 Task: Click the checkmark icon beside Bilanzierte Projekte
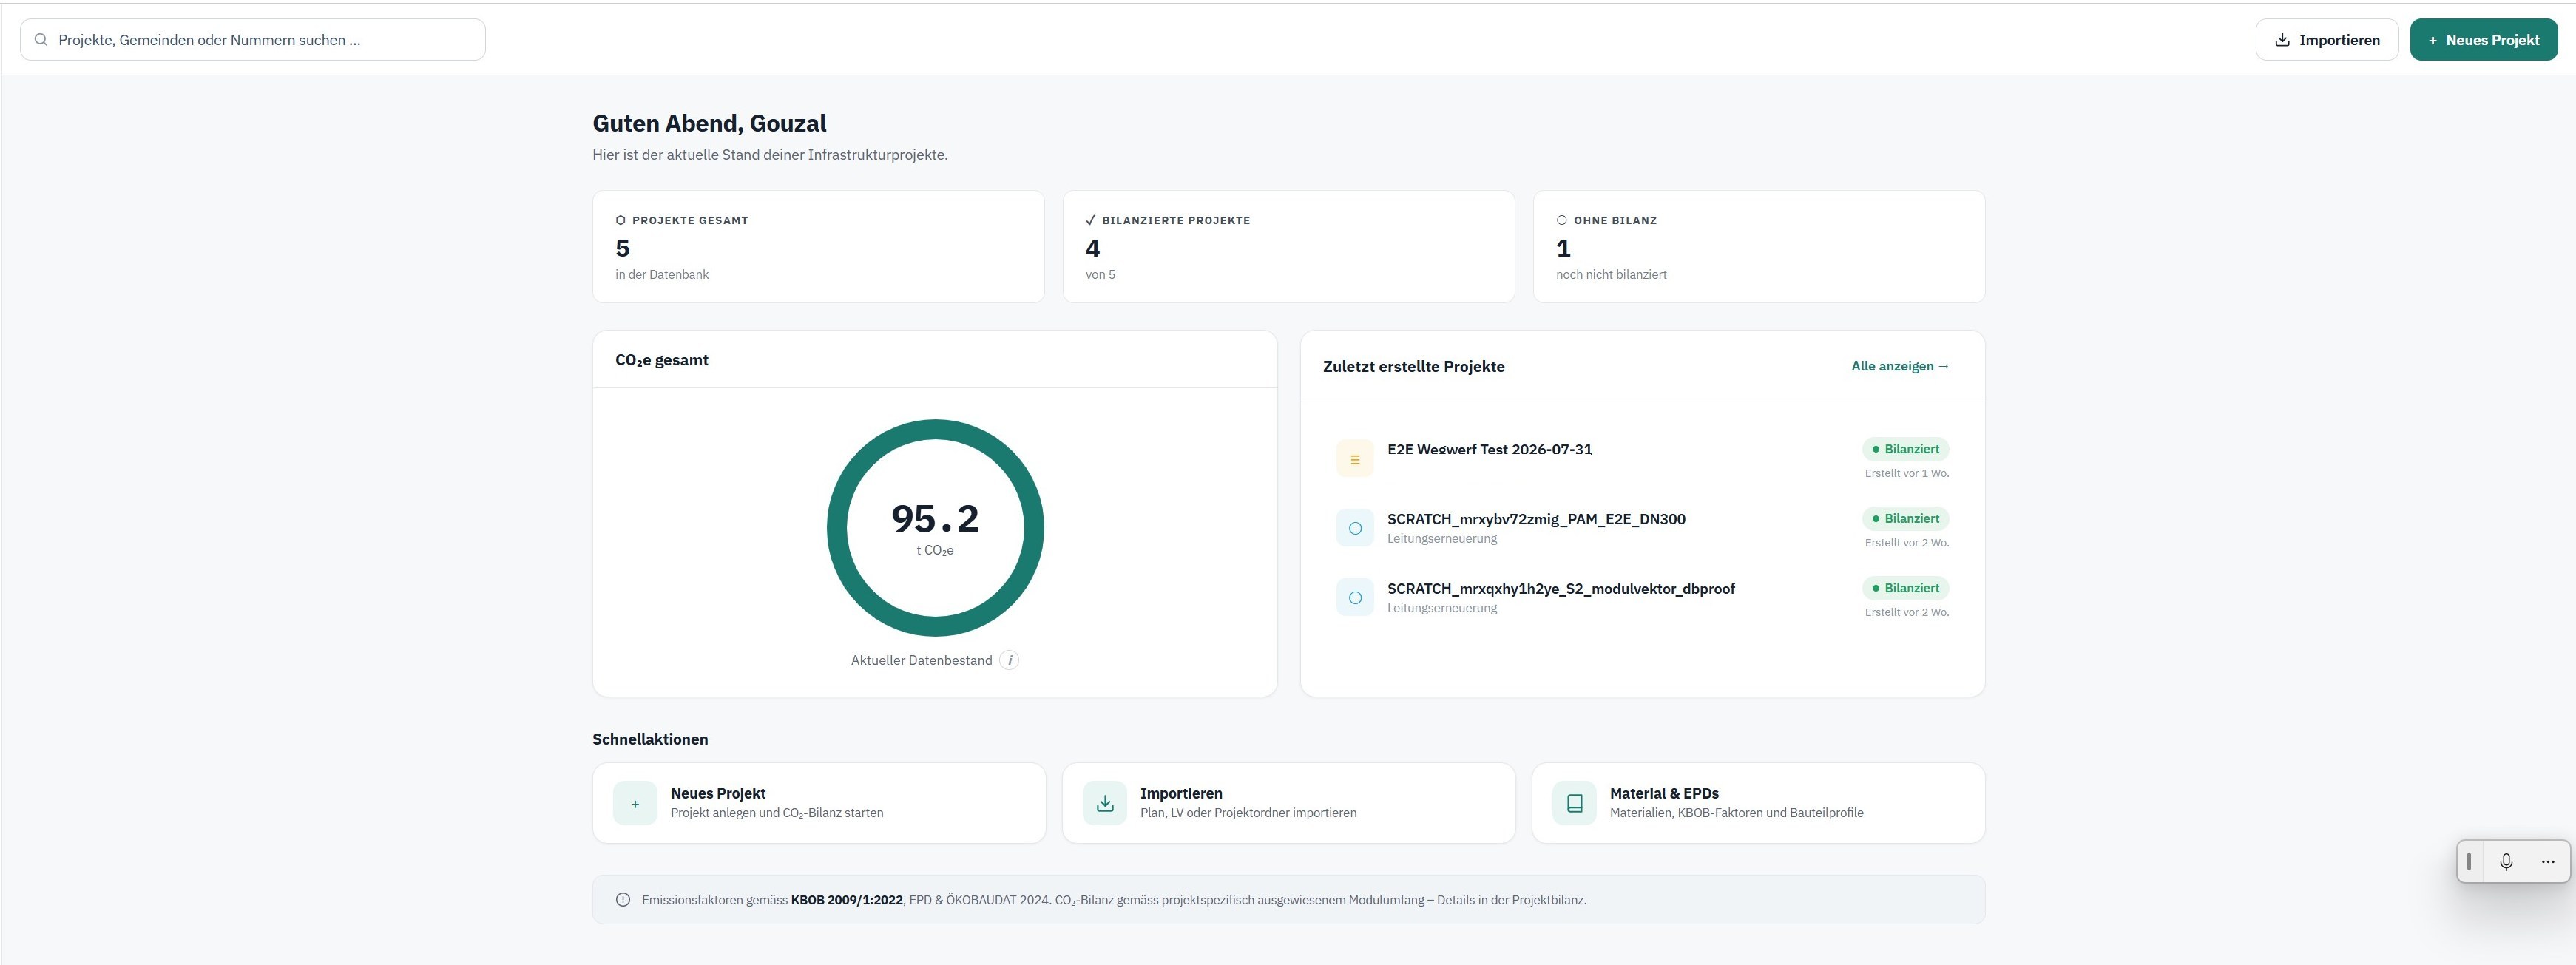1091,220
